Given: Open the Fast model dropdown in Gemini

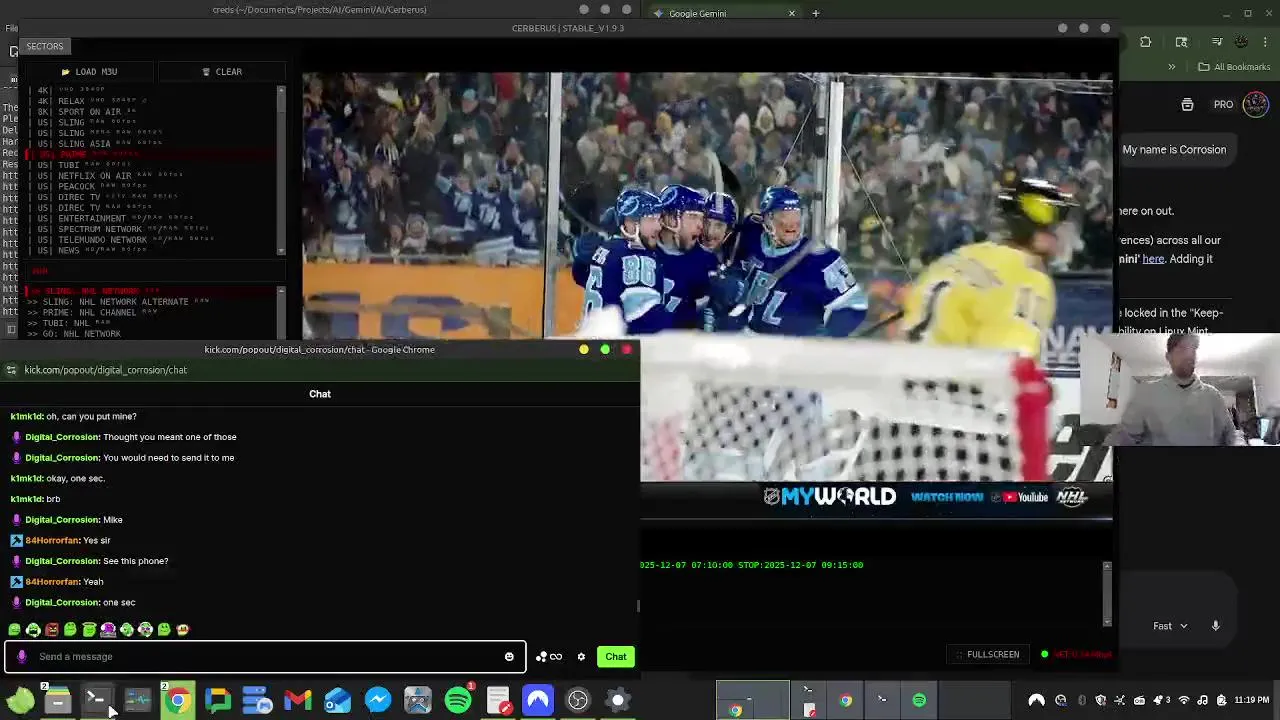Looking at the screenshot, I should pos(1170,626).
